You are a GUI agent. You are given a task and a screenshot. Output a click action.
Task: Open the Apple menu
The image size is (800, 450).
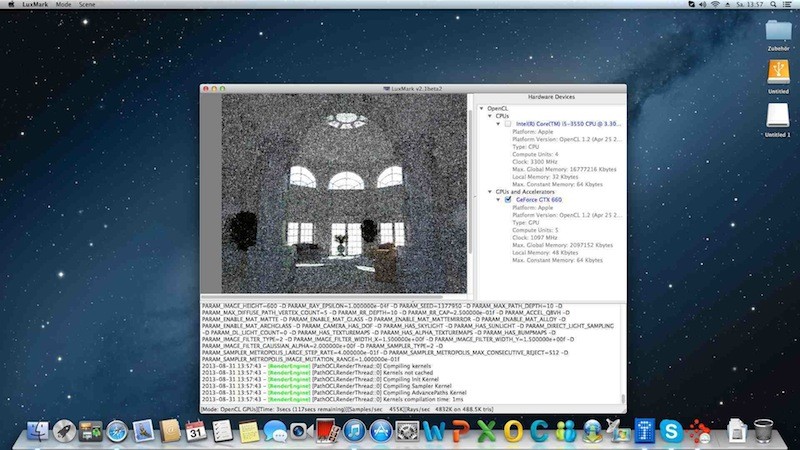pos(11,4)
